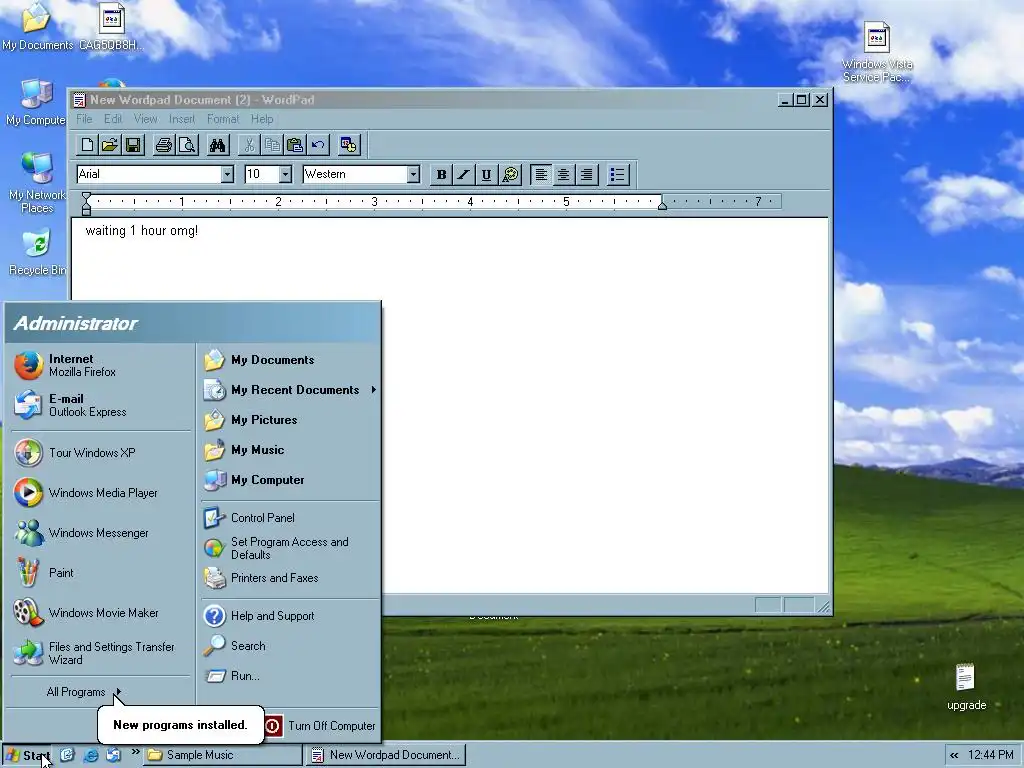Open My Pictures folder

[290, 420]
